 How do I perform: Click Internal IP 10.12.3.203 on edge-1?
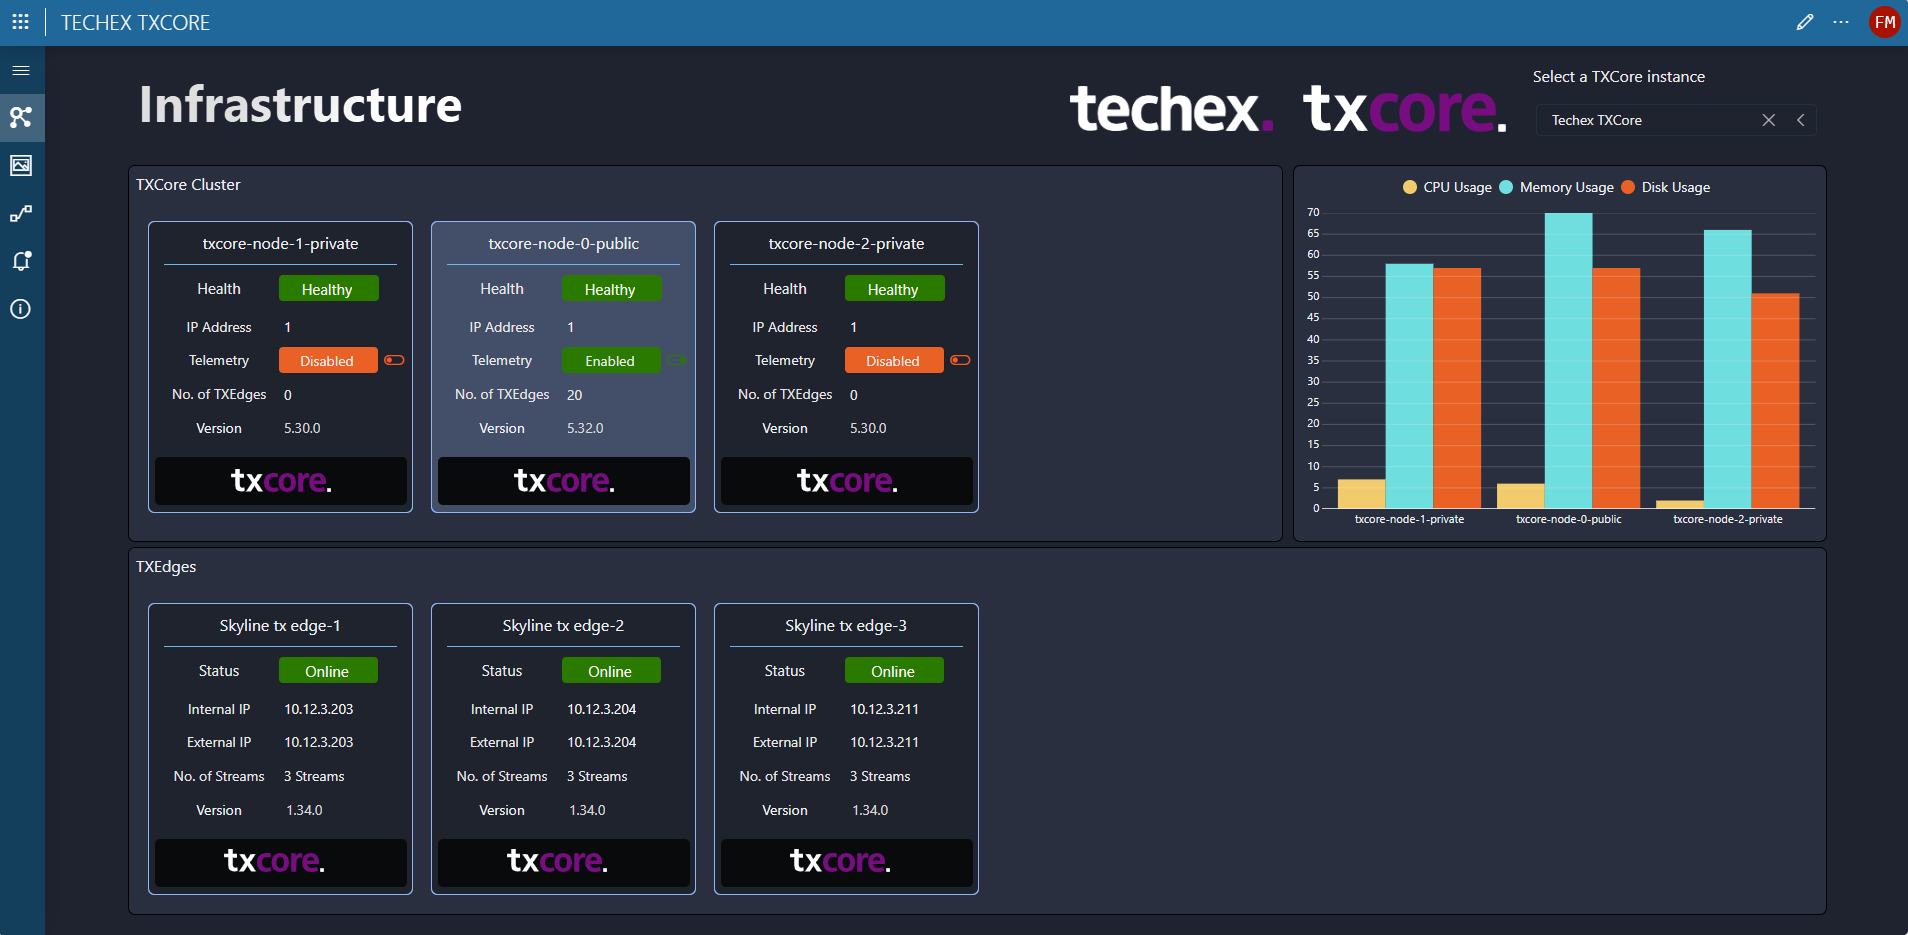tap(318, 709)
